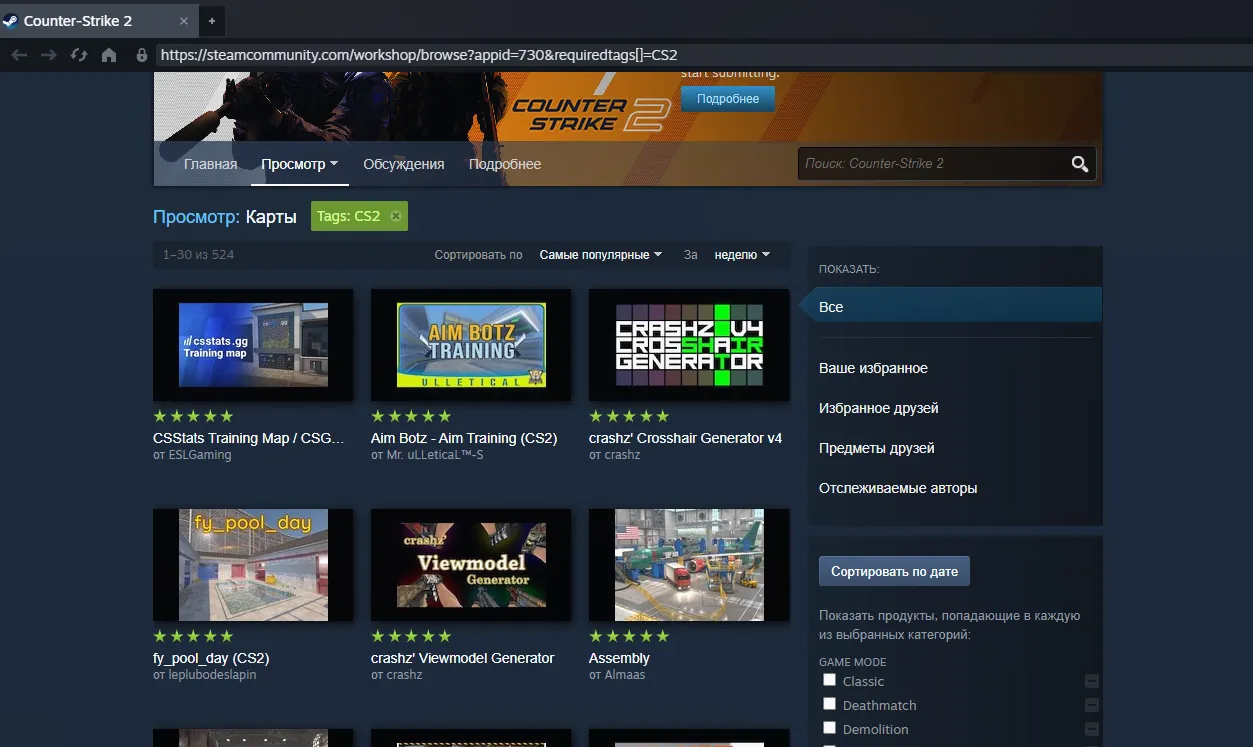Open fy_pool_day (CS2) title link
This screenshot has width=1253, height=747.
click(211, 658)
